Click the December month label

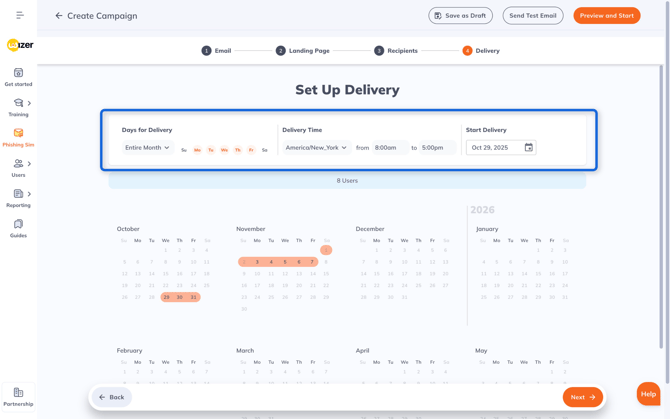coord(370,229)
